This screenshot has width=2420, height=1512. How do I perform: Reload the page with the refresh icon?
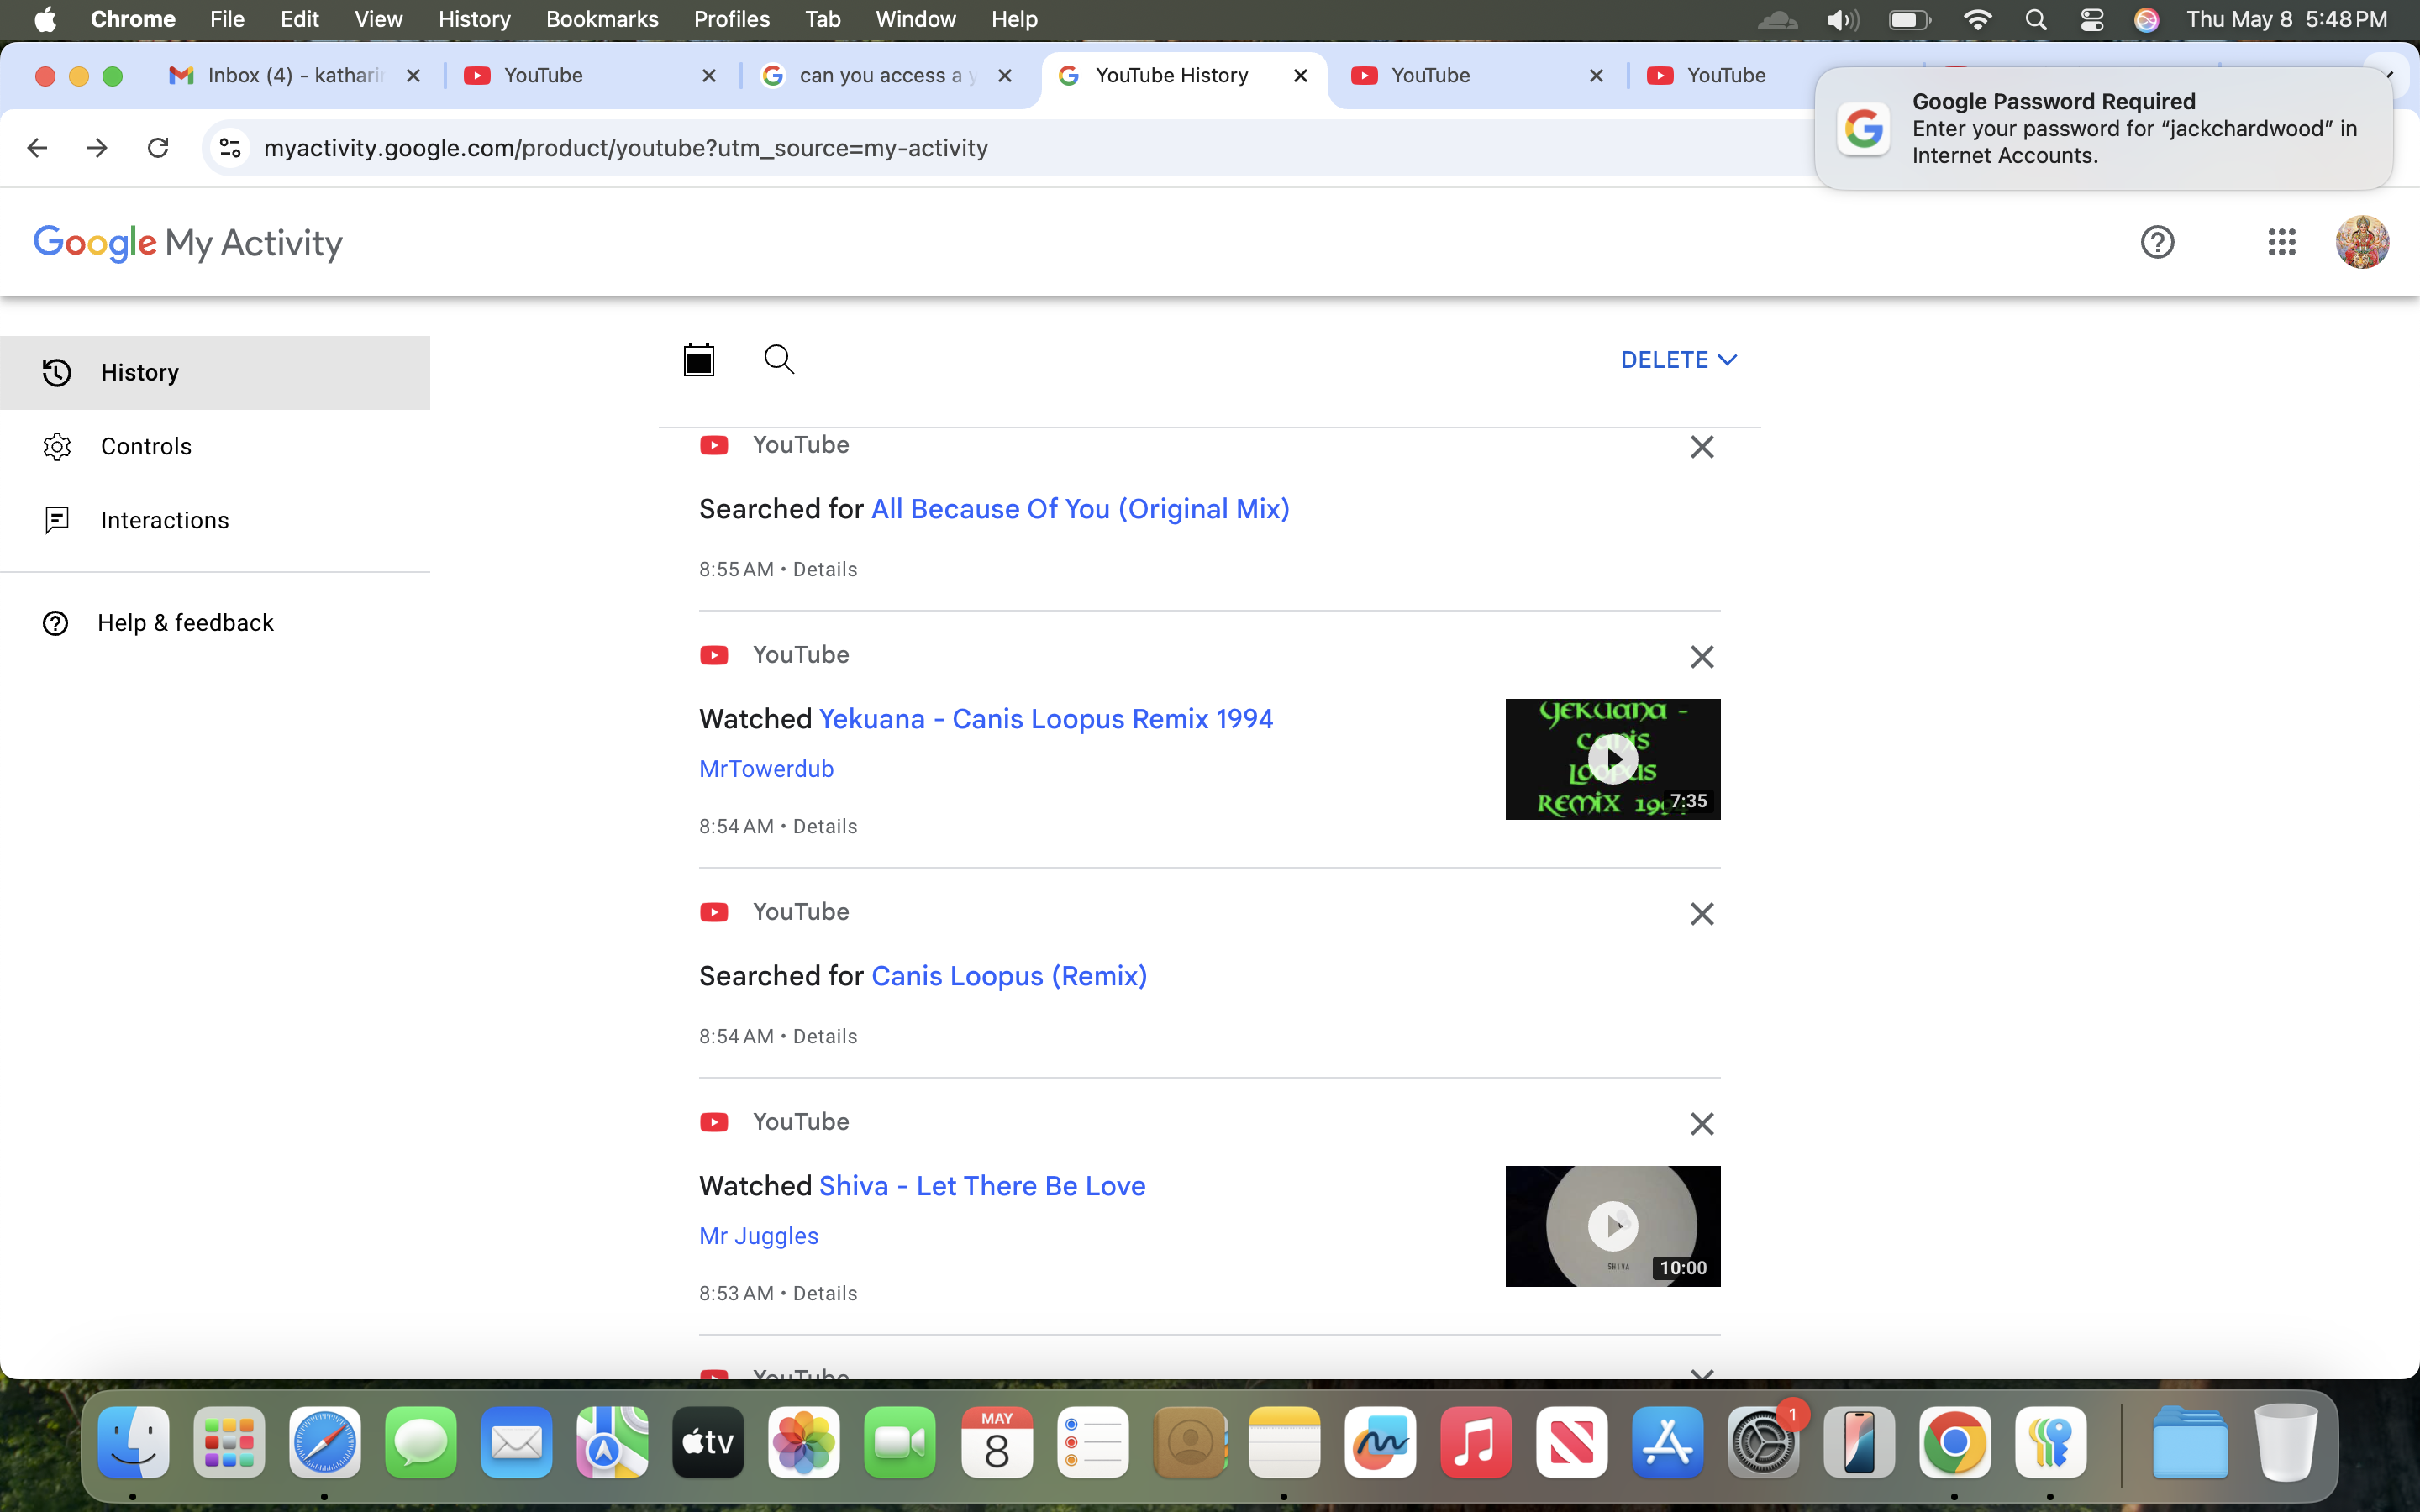click(158, 148)
